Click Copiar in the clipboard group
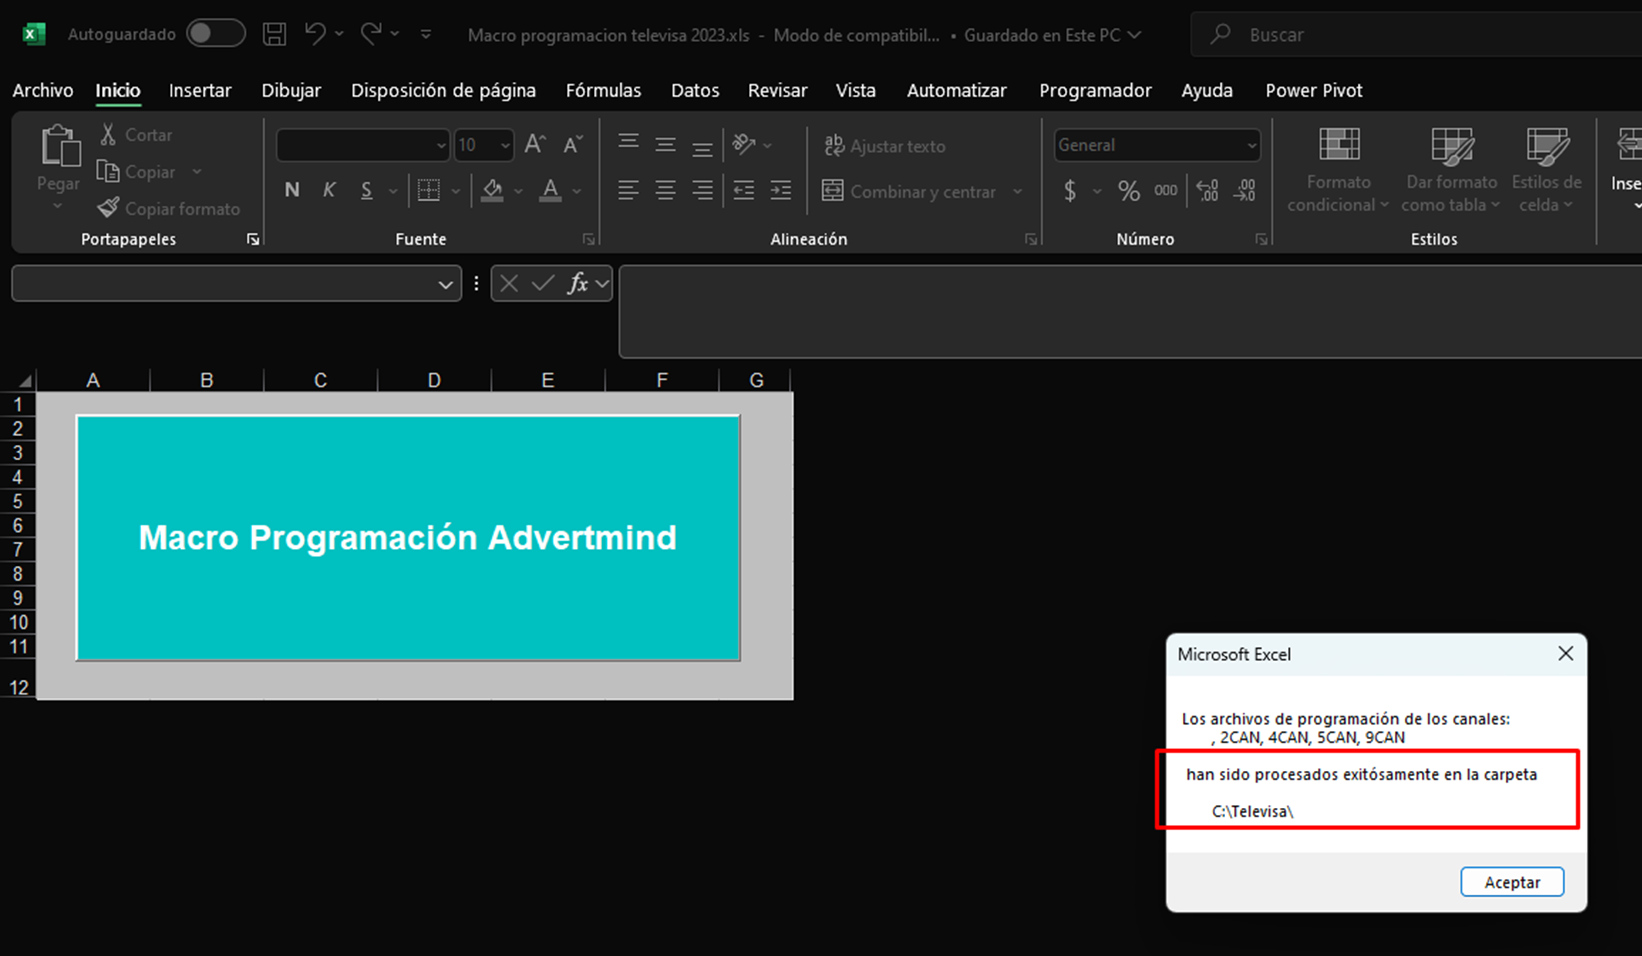 click(x=138, y=172)
